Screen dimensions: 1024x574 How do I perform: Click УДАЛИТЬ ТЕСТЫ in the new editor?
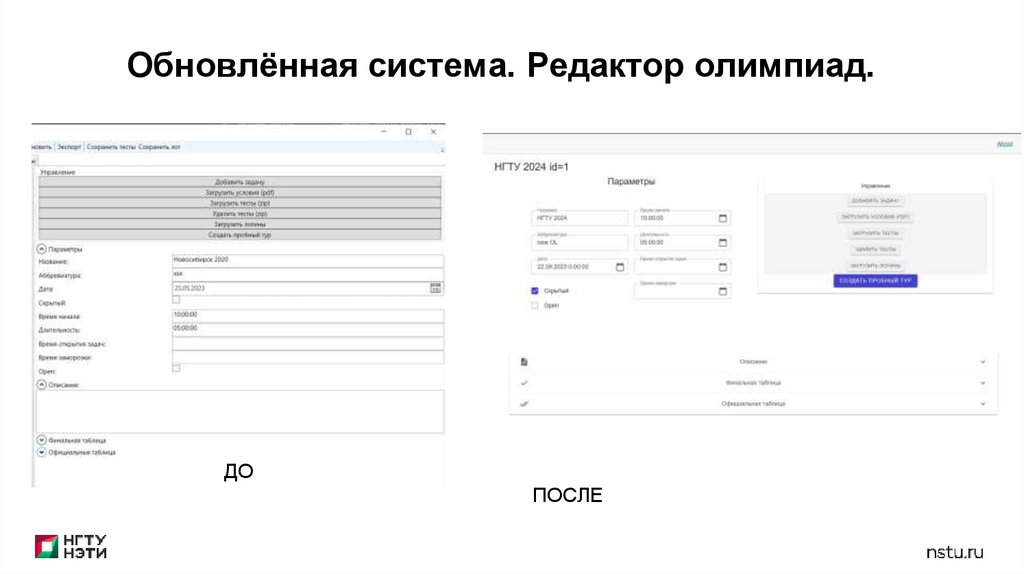click(x=875, y=249)
